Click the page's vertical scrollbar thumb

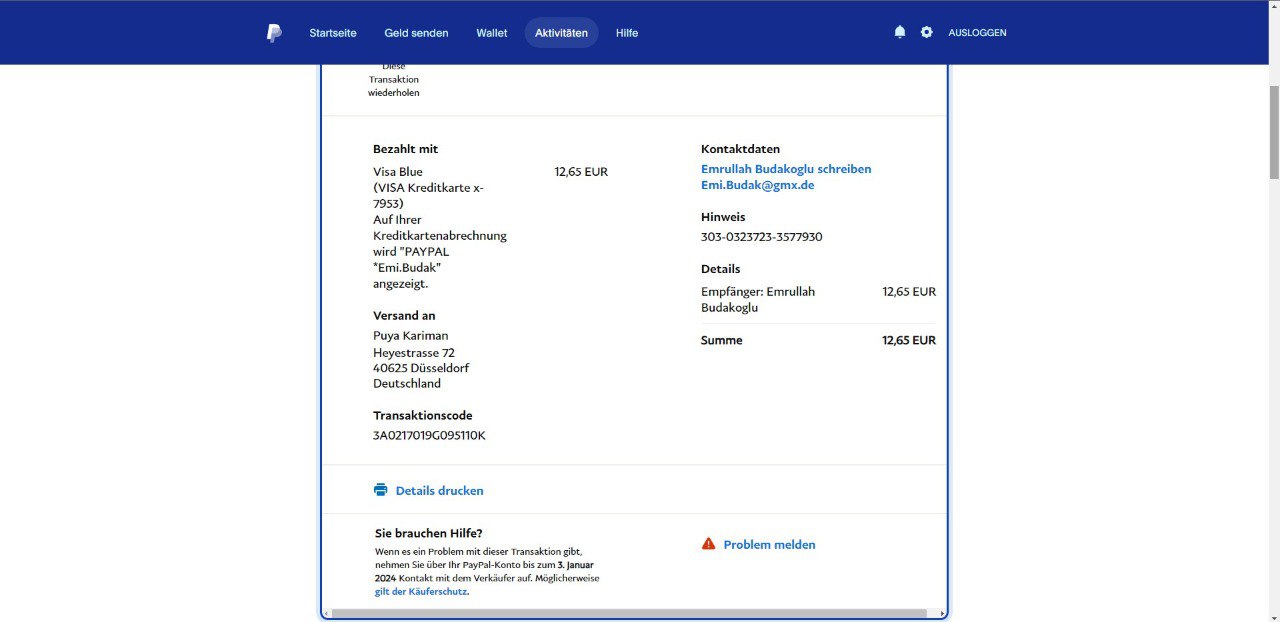tap(1273, 130)
